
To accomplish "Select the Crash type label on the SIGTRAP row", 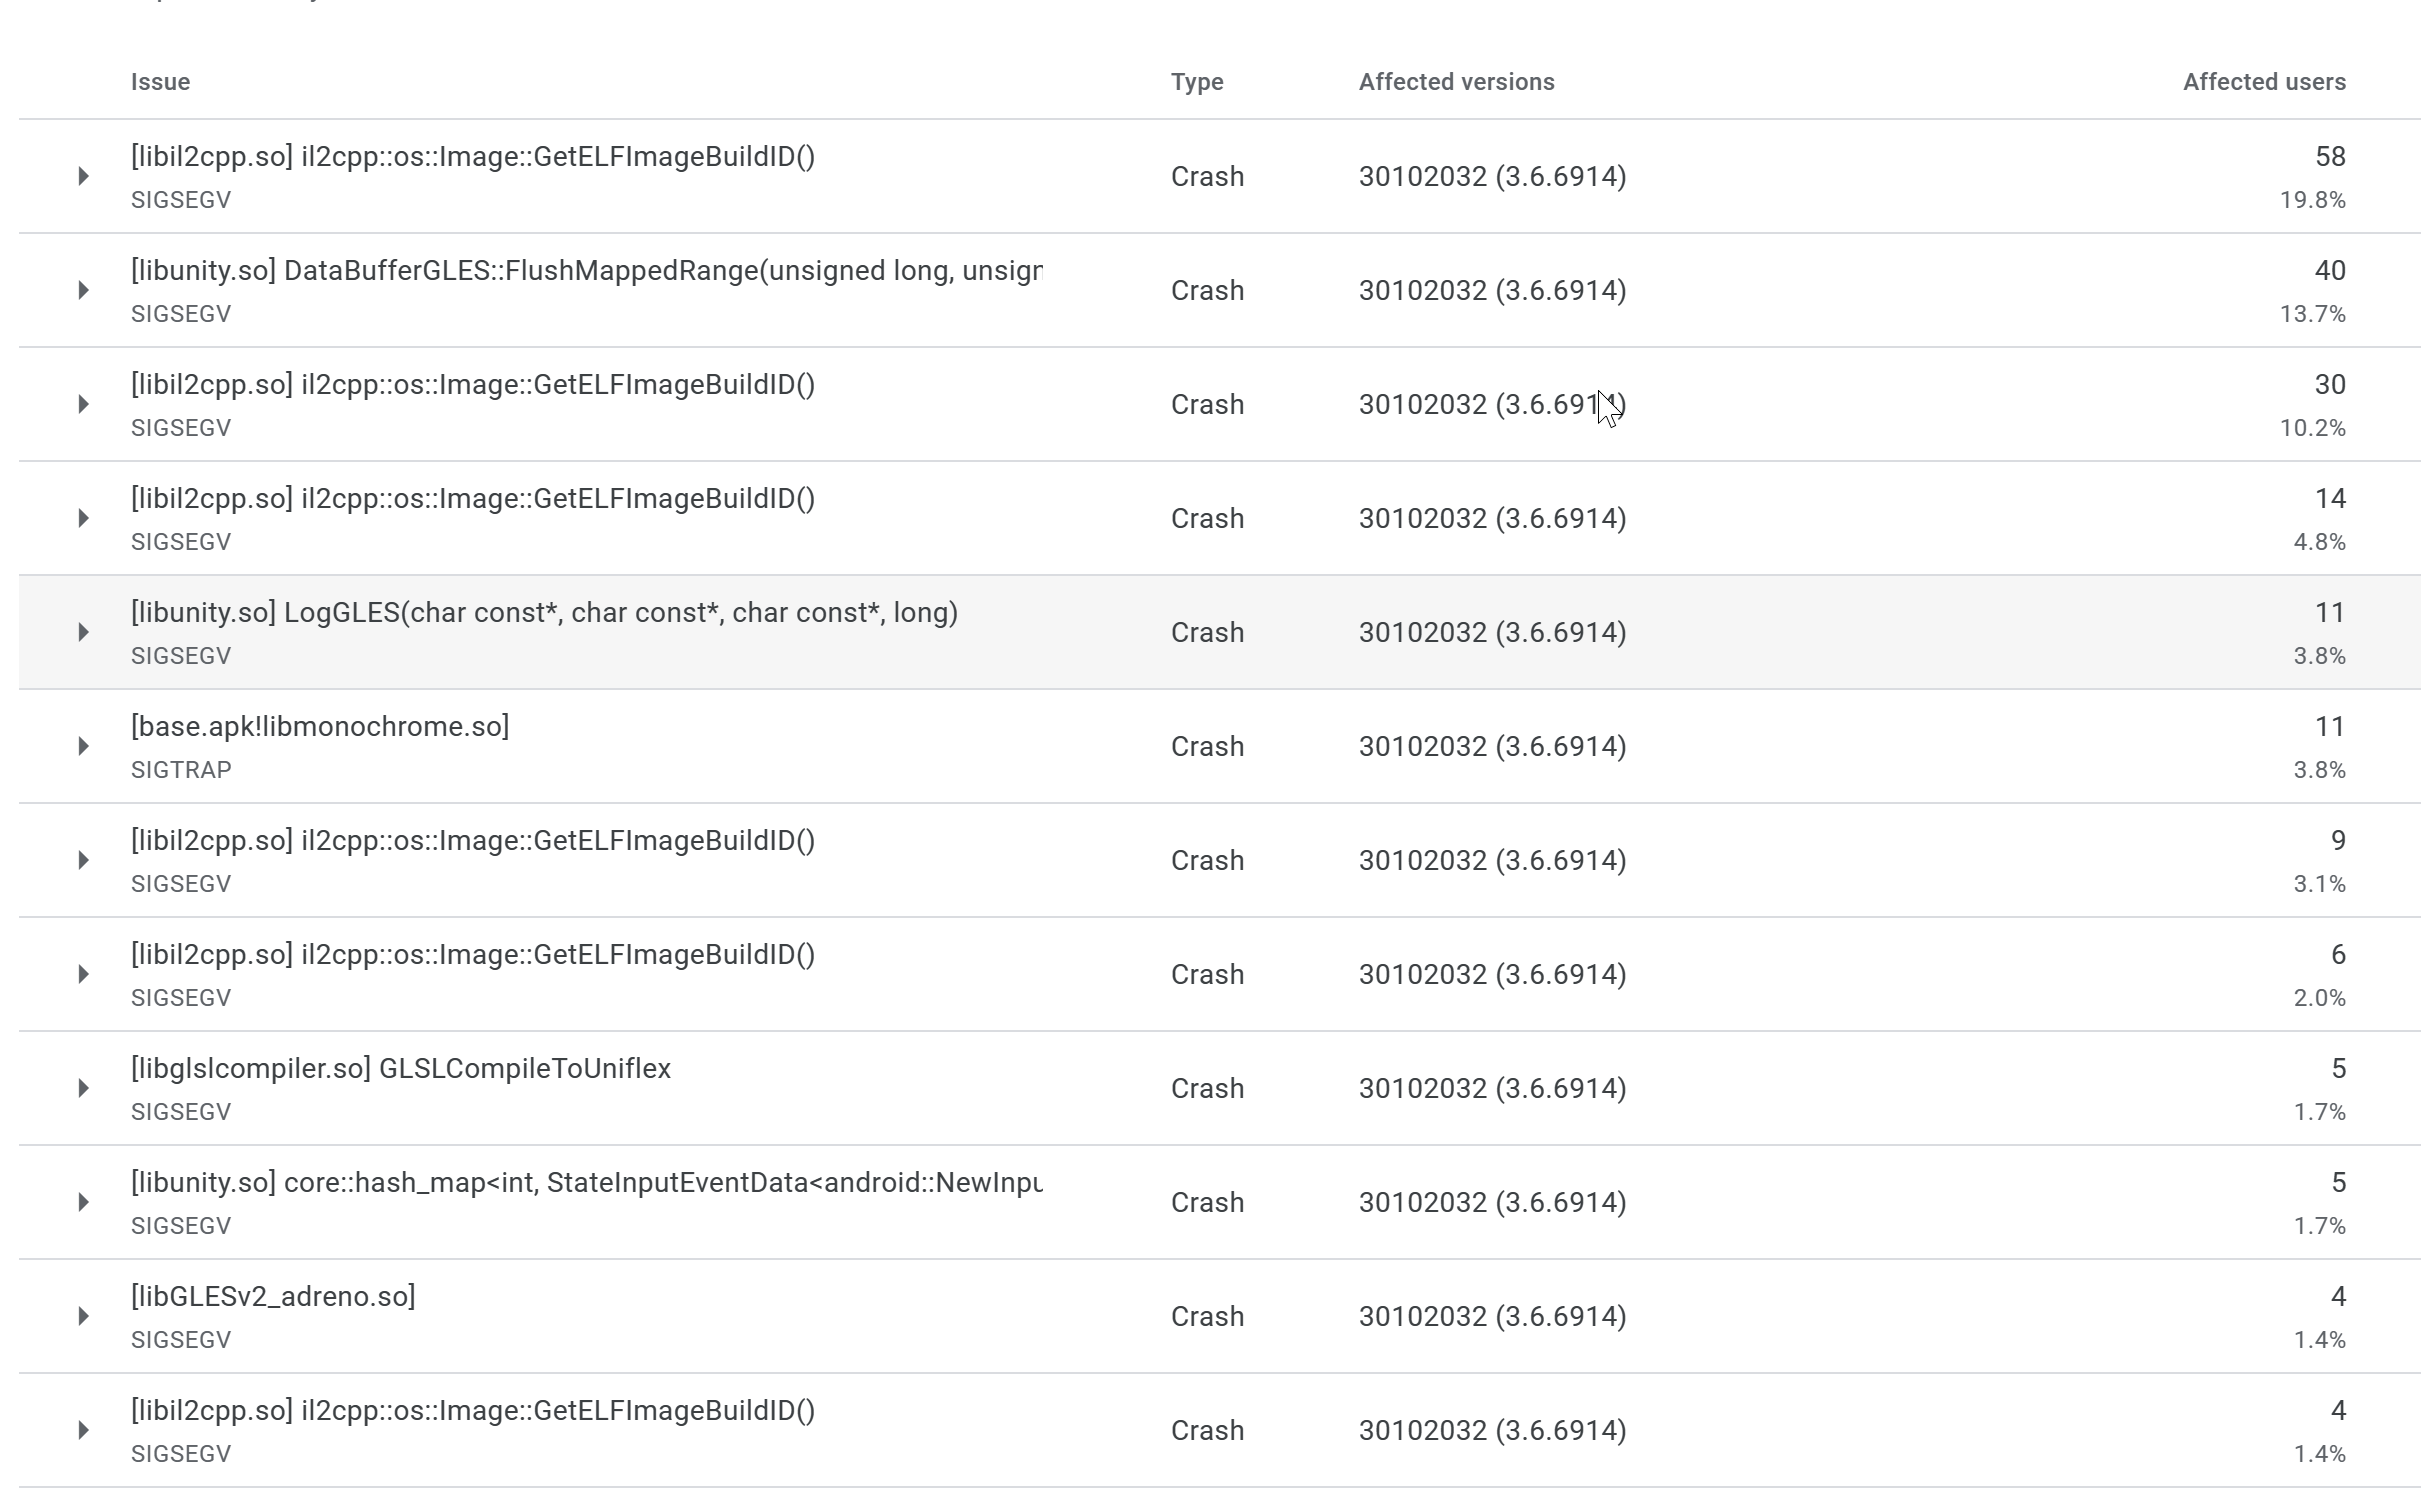I will pyautogui.click(x=1207, y=746).
